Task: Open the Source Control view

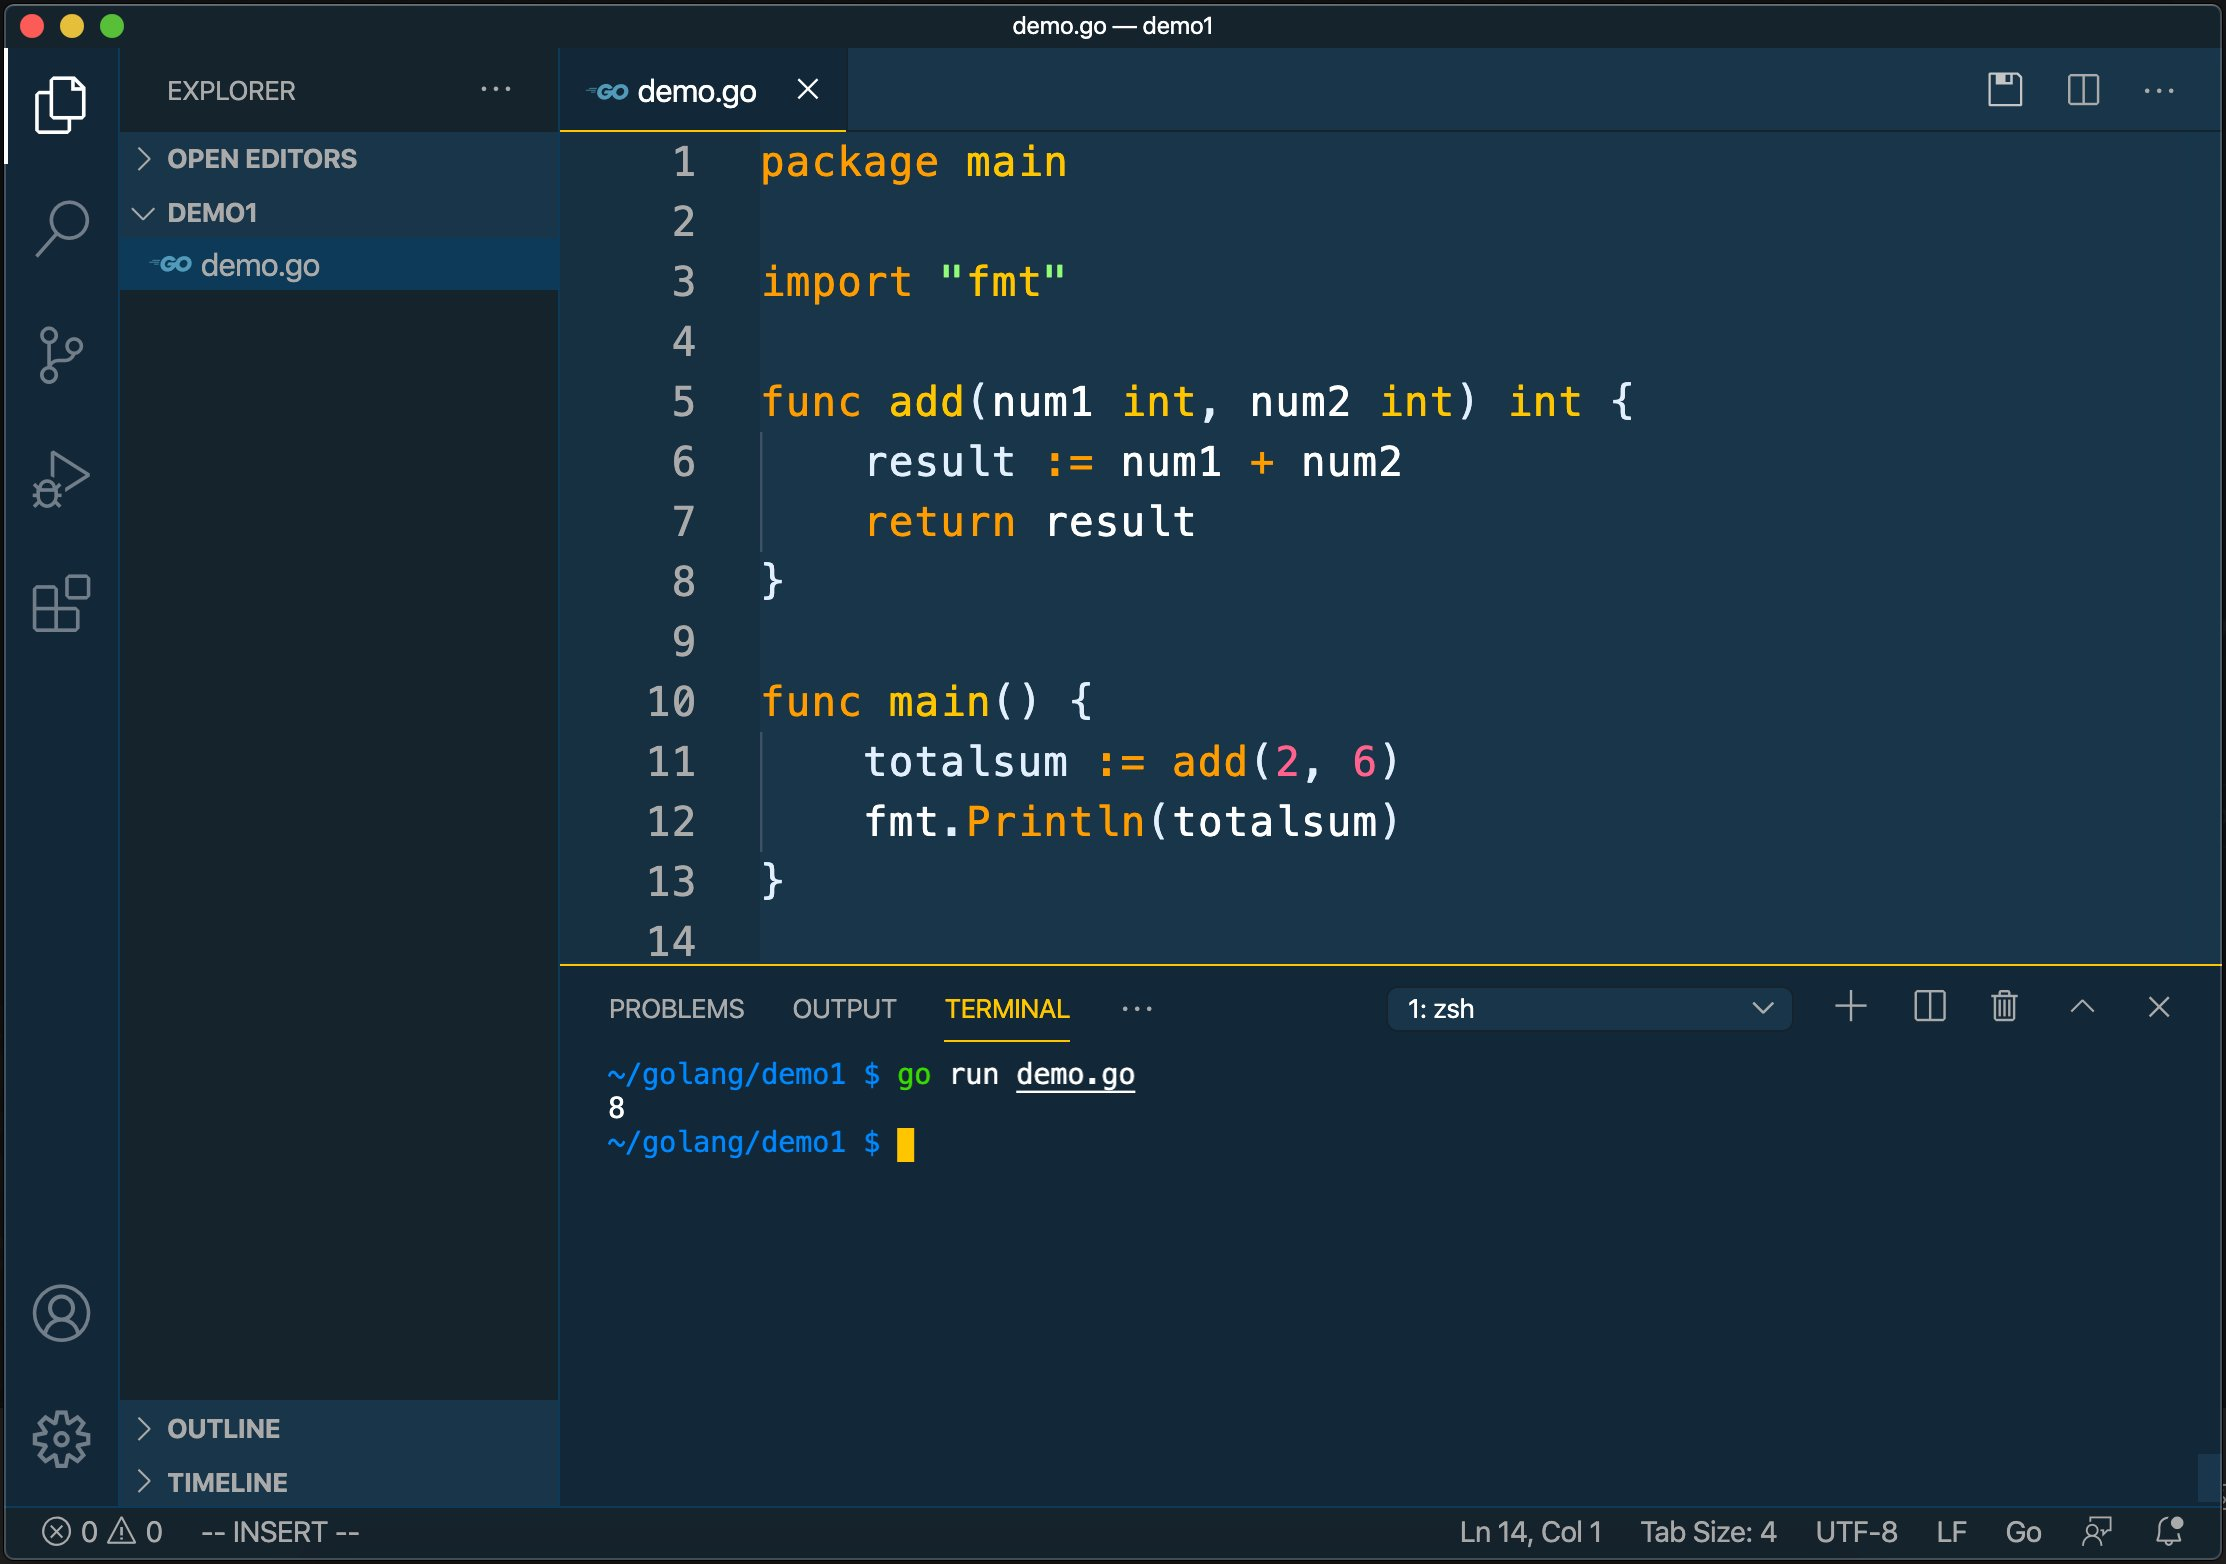Action: tap(62, 354)
